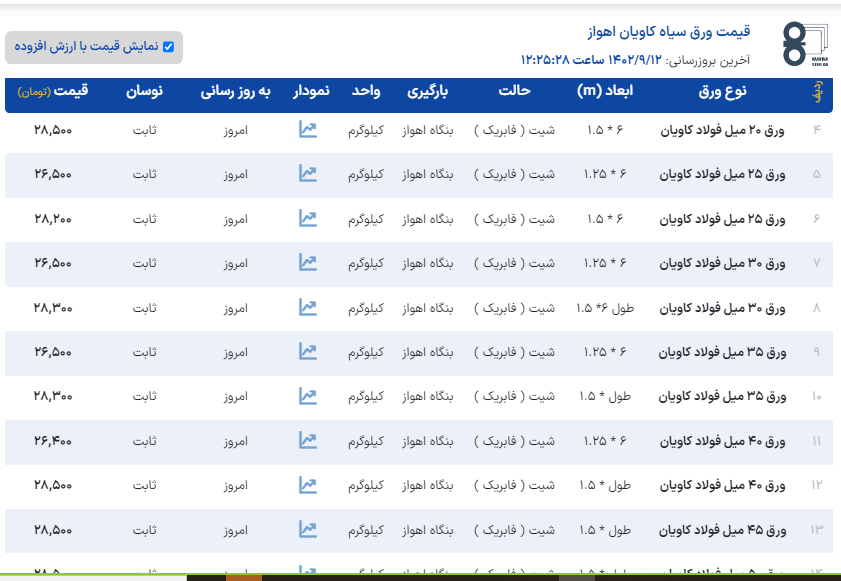Click the به روز رسانی column header

tap(235, 92)
